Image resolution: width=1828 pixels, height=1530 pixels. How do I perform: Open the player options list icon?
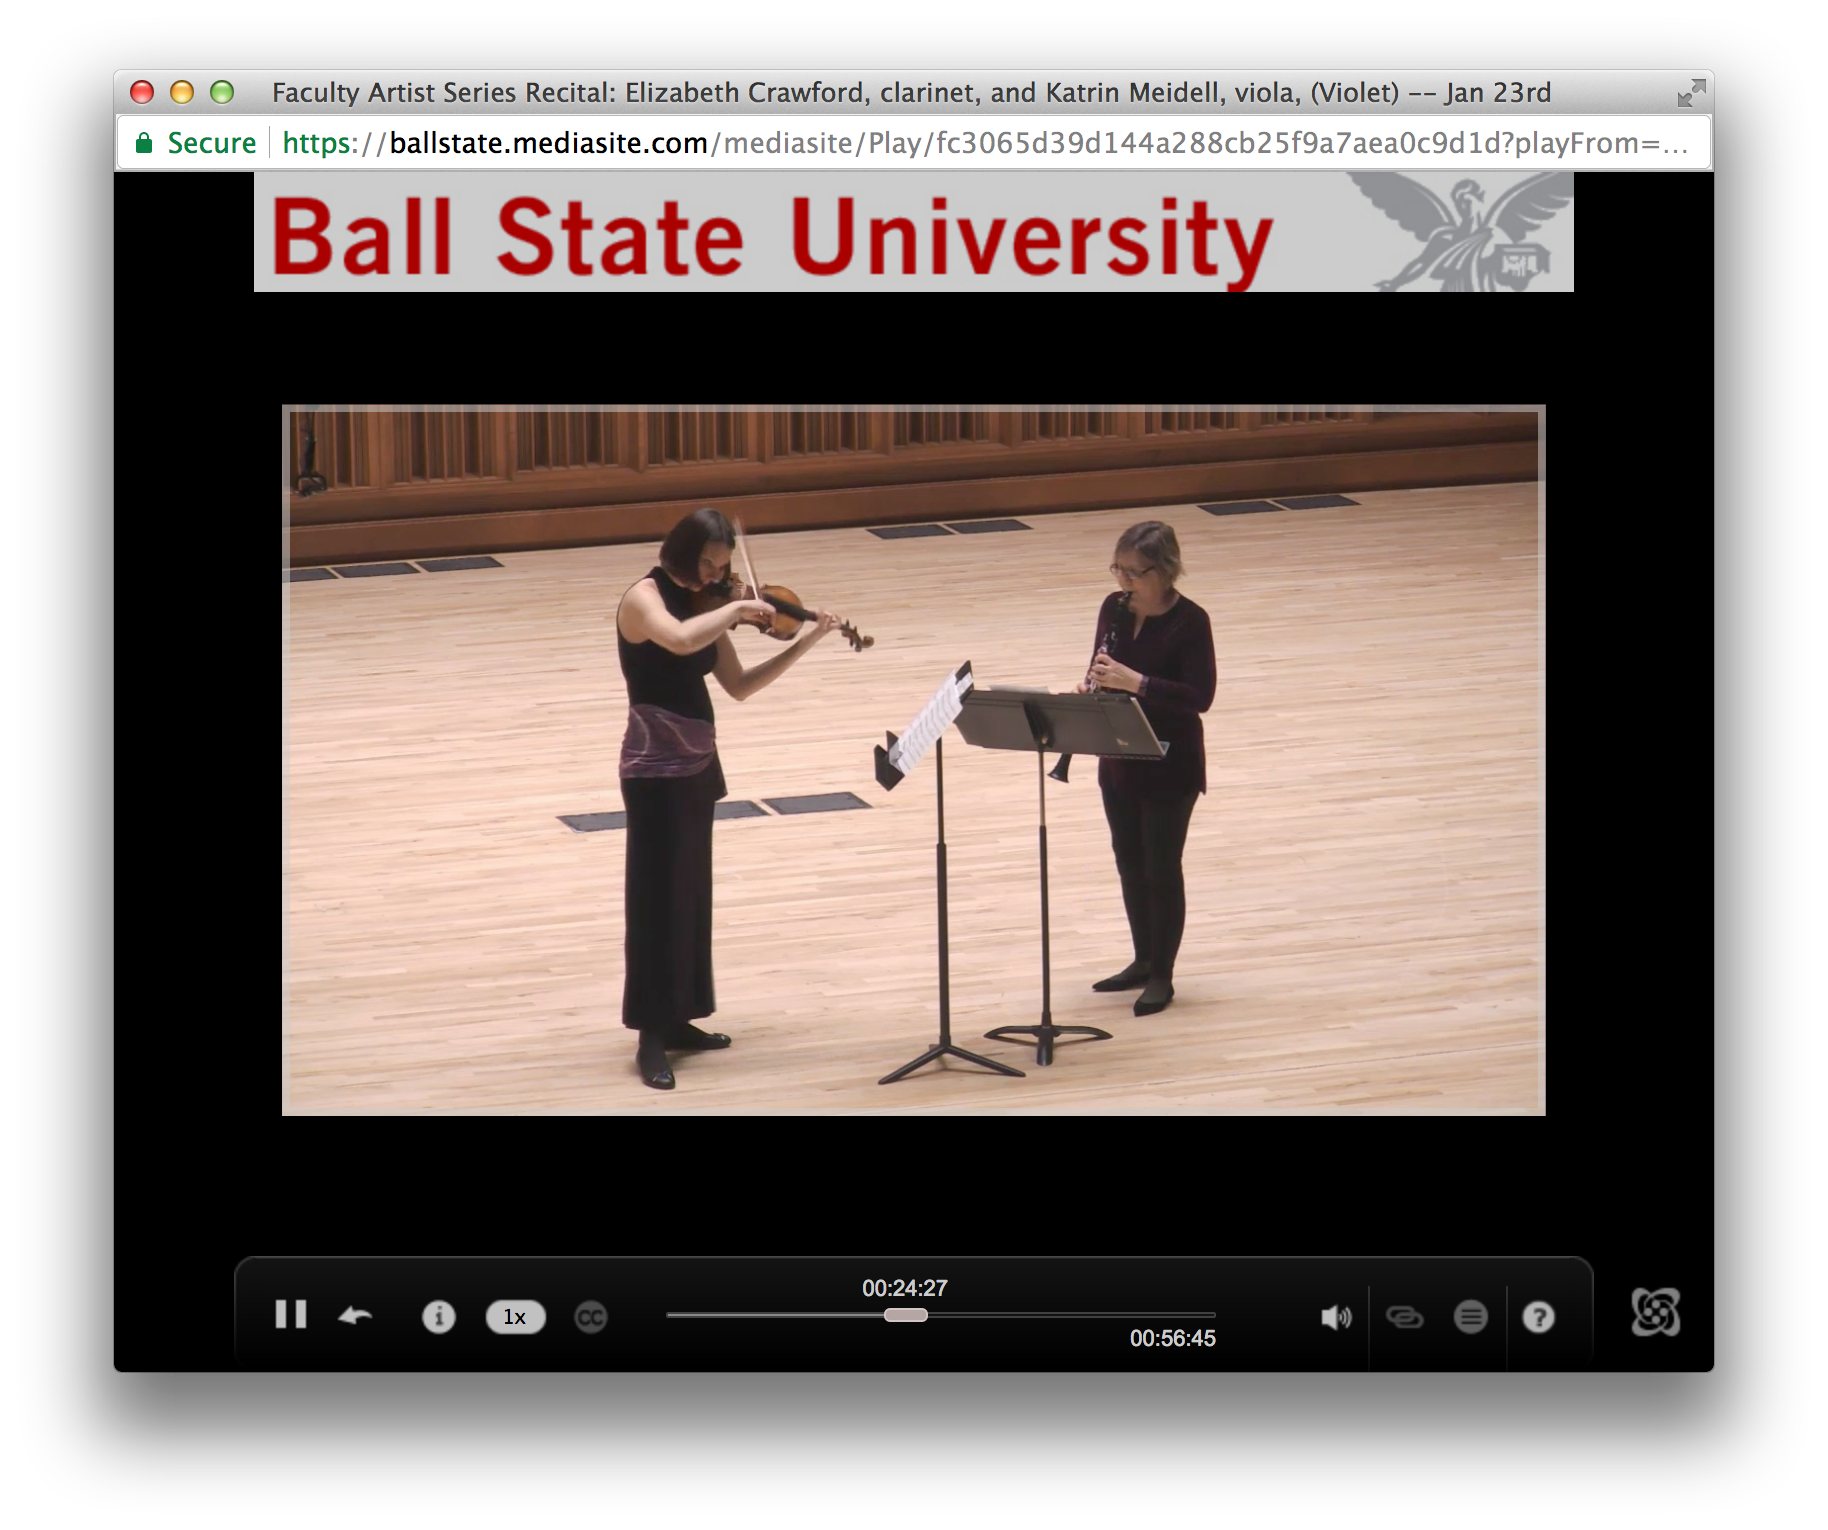(x=1470, y=1317)
